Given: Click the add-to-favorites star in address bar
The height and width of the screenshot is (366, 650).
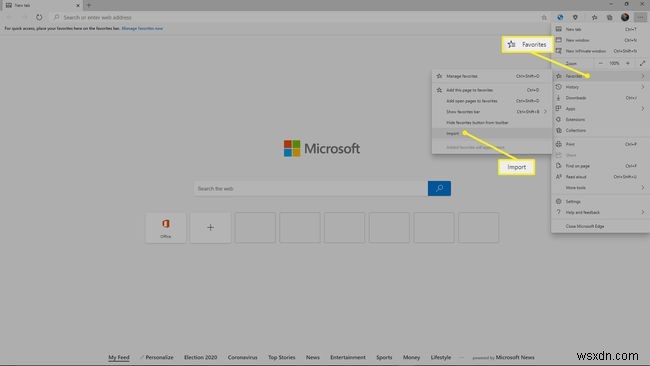Looking at the screenshot, I should [x=544, y=17].
